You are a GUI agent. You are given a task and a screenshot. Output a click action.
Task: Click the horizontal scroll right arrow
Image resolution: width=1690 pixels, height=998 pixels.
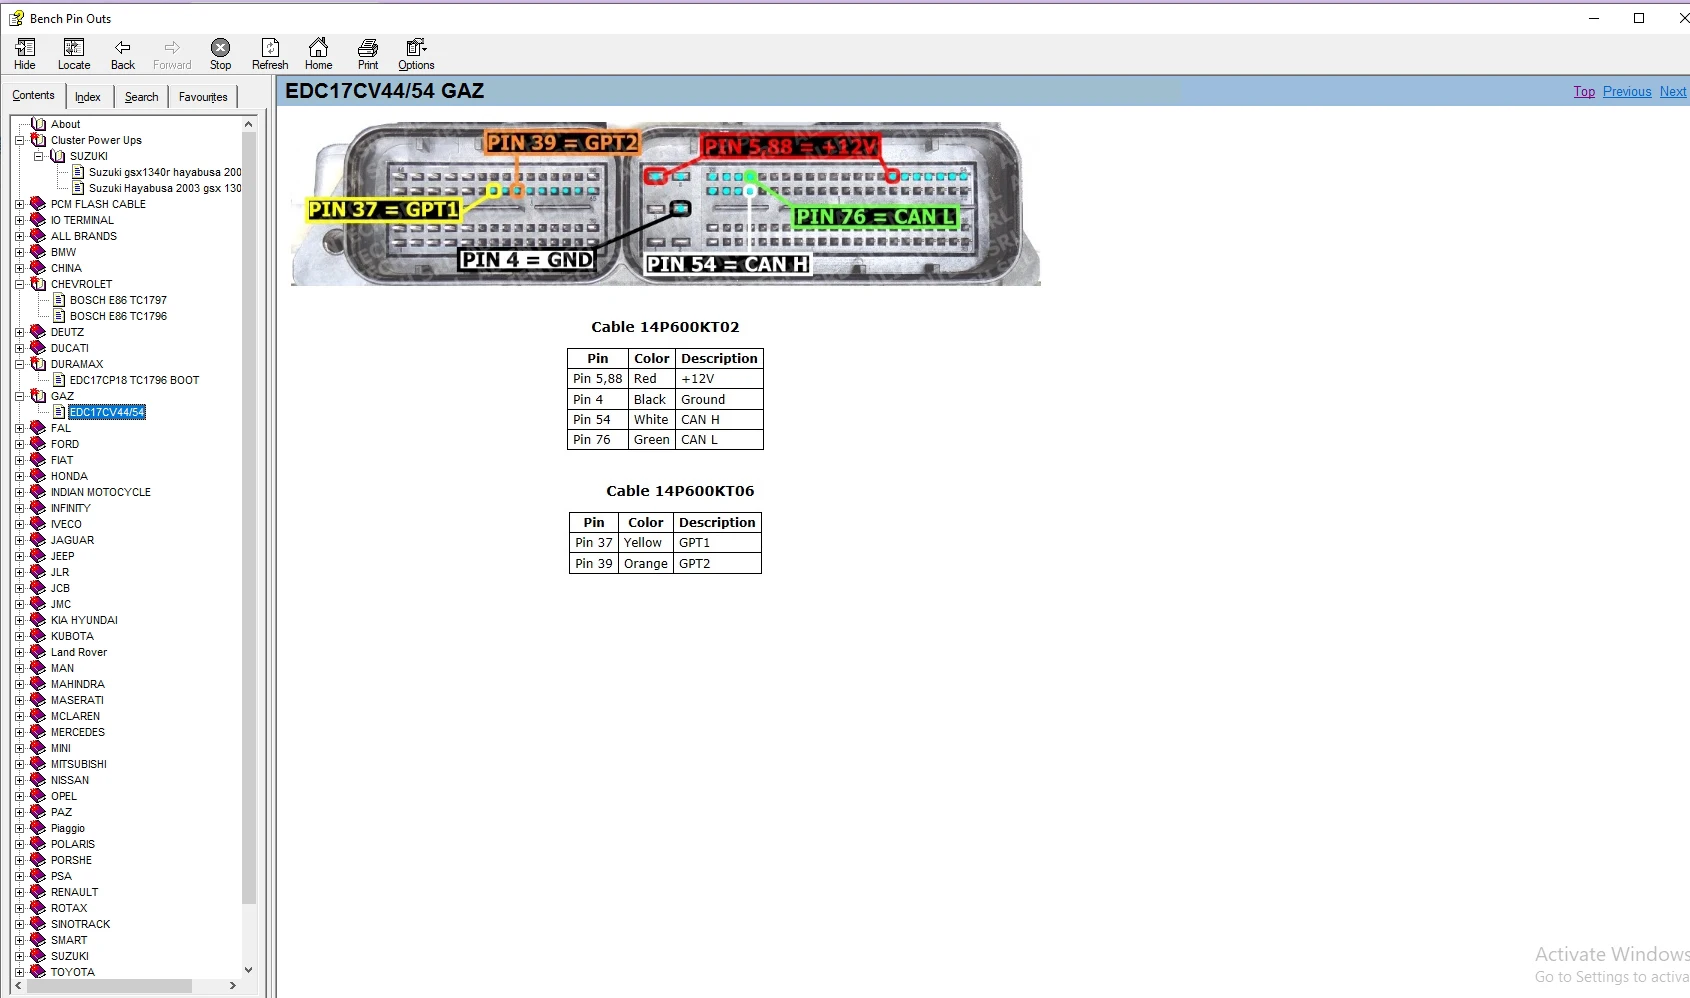[233, 986]
